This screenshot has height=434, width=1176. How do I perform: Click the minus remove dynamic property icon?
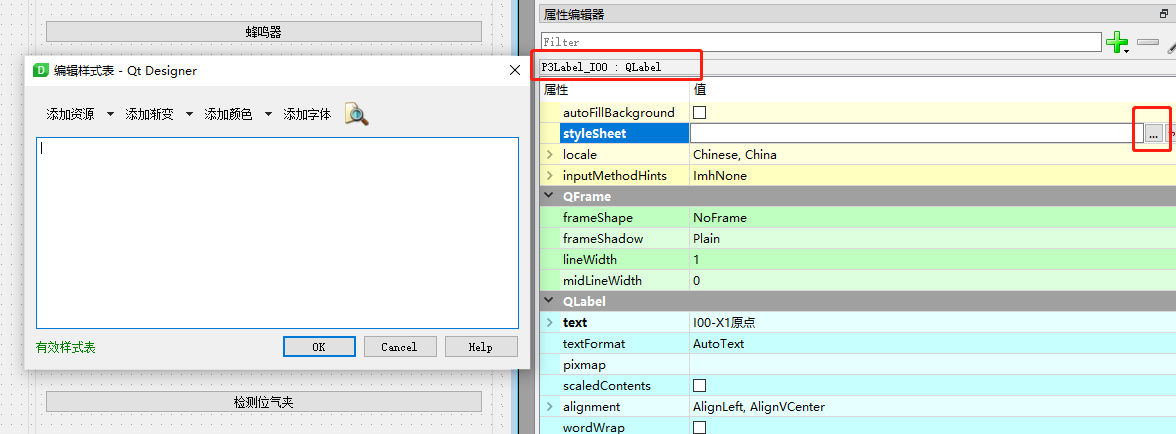pyautogui.click(x=1148, y=43)
